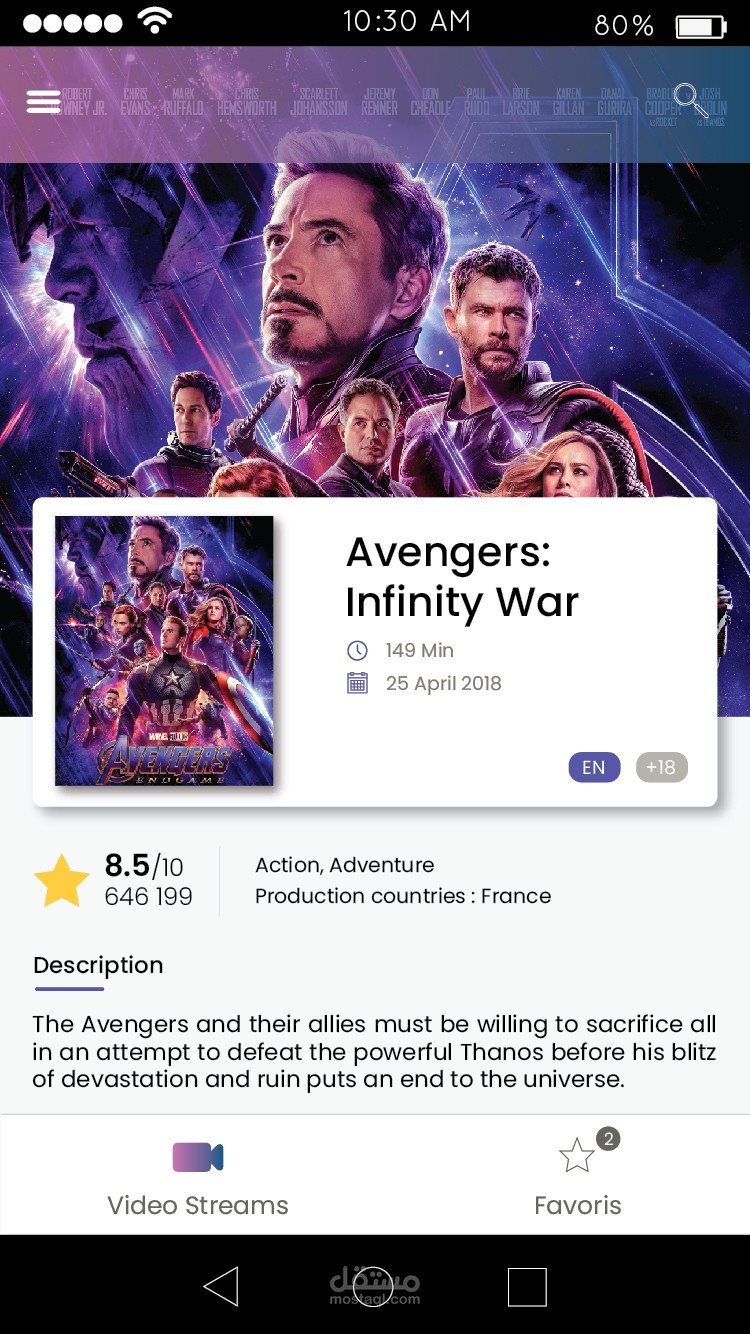Tap the search magnifier icon
Viewport: 750px width, 1334px height.
click(689, 100)
